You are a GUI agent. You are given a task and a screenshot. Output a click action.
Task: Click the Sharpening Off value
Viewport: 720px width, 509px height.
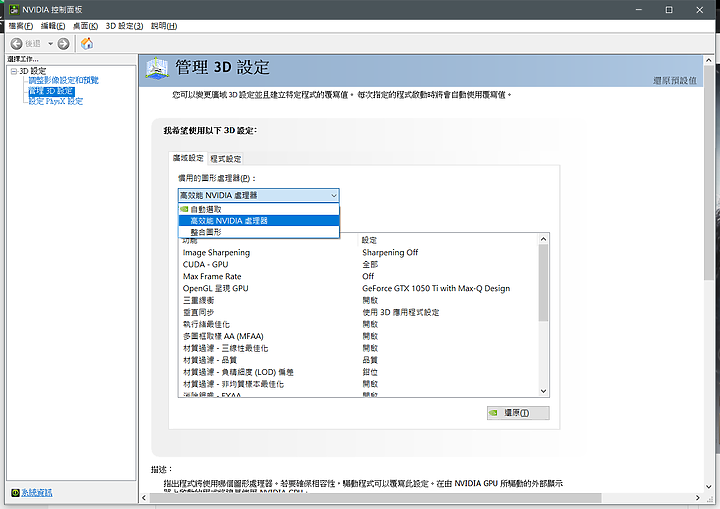pyautogui.click(x=390, y=253)
